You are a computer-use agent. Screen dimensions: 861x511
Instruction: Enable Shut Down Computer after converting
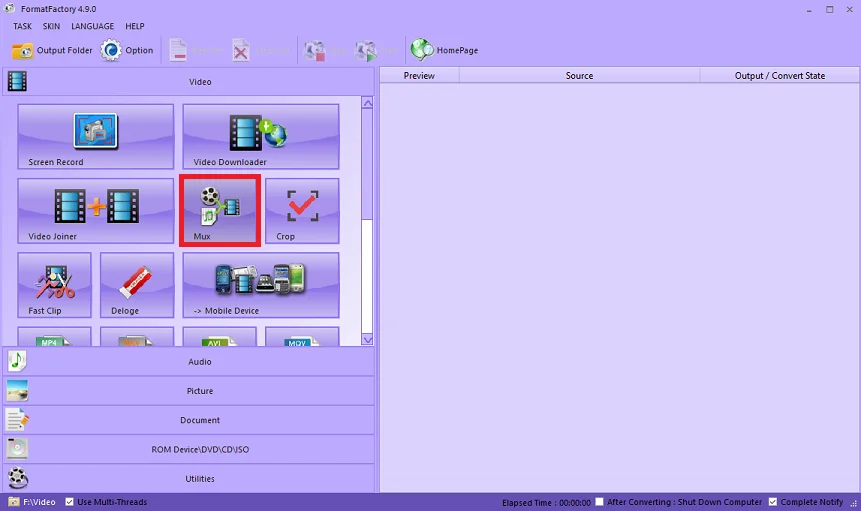point(600,502)
